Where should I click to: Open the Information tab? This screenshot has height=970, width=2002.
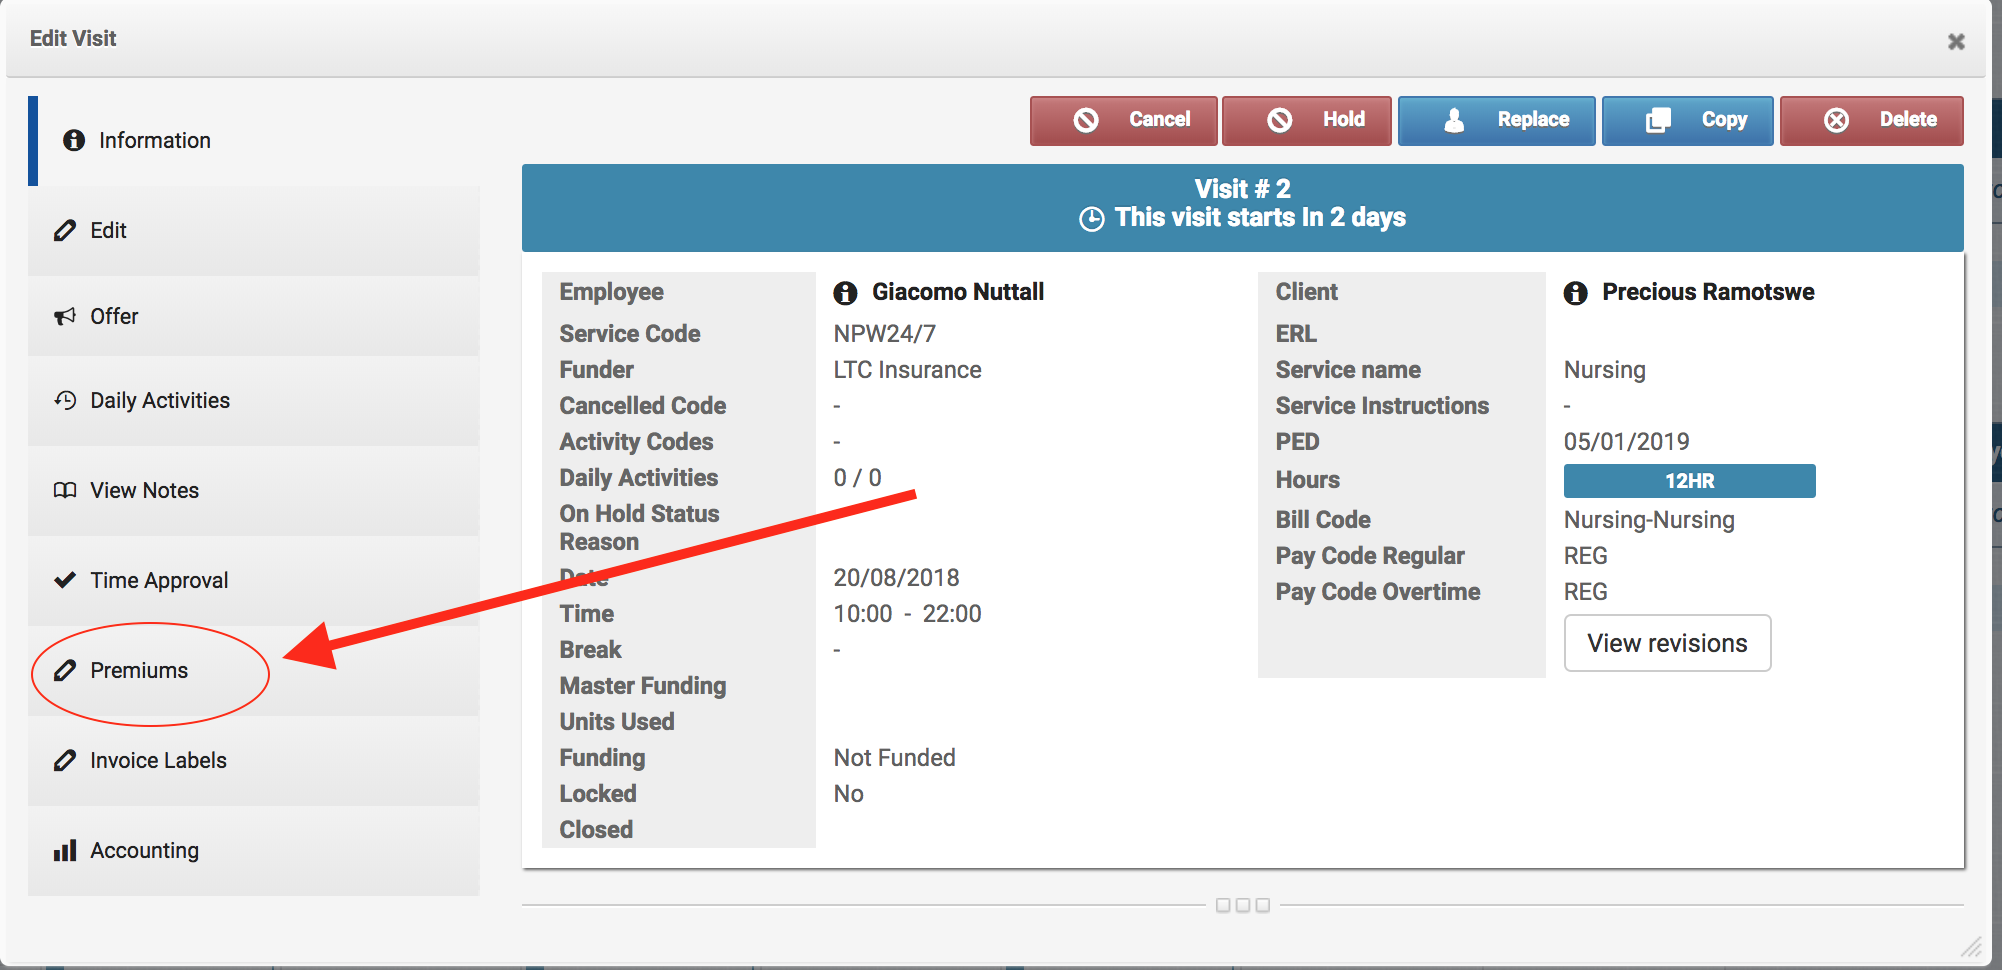(x=154, y=140)
